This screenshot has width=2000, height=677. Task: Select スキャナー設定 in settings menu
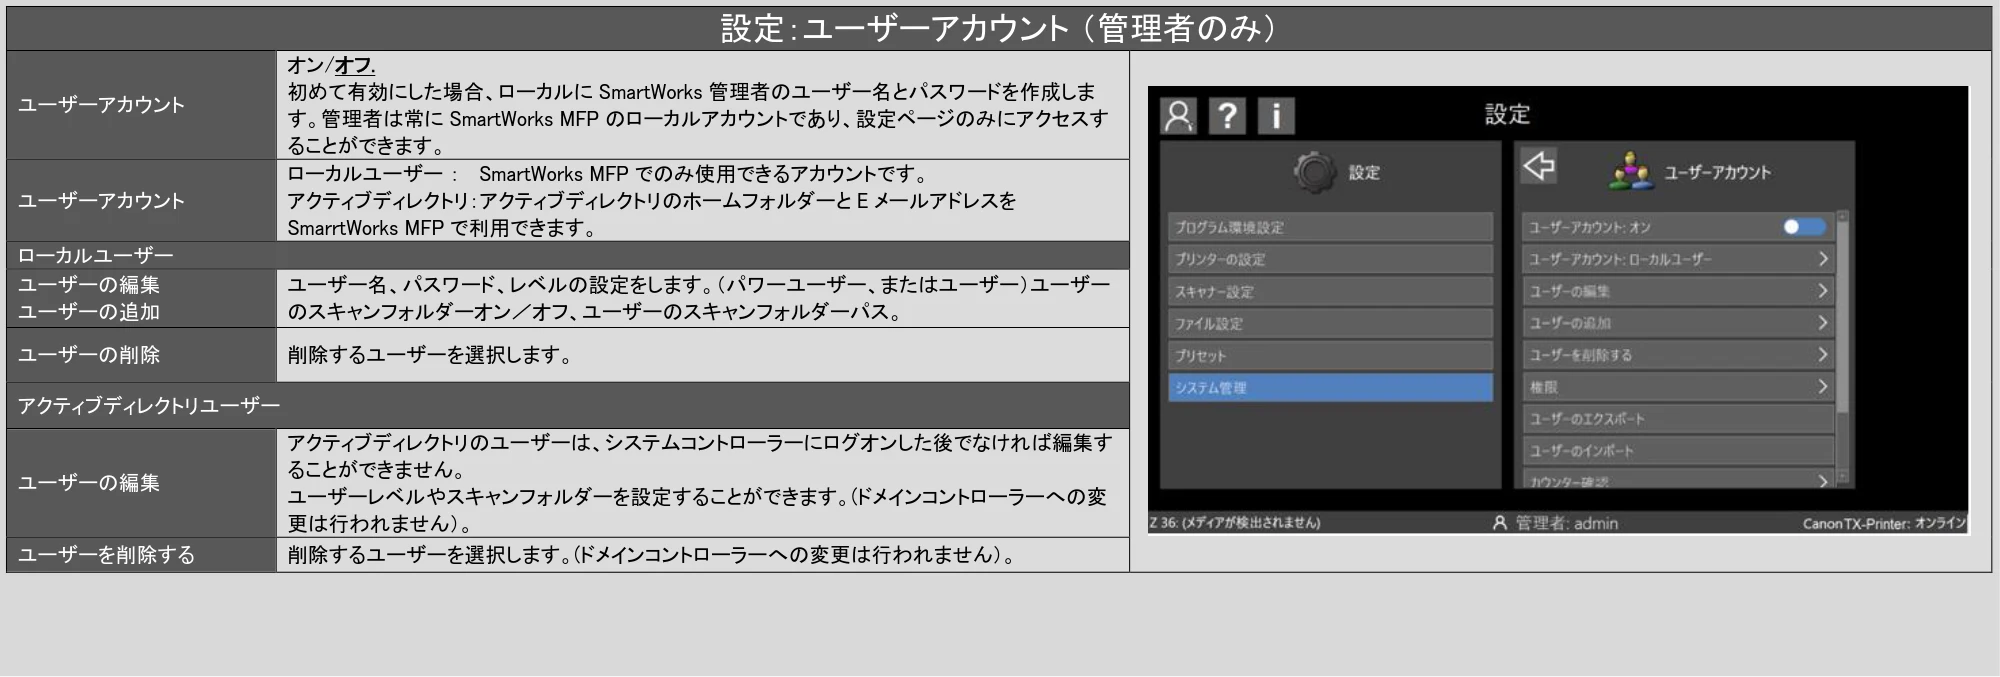pyautogui.click(x=1330, y=291)
